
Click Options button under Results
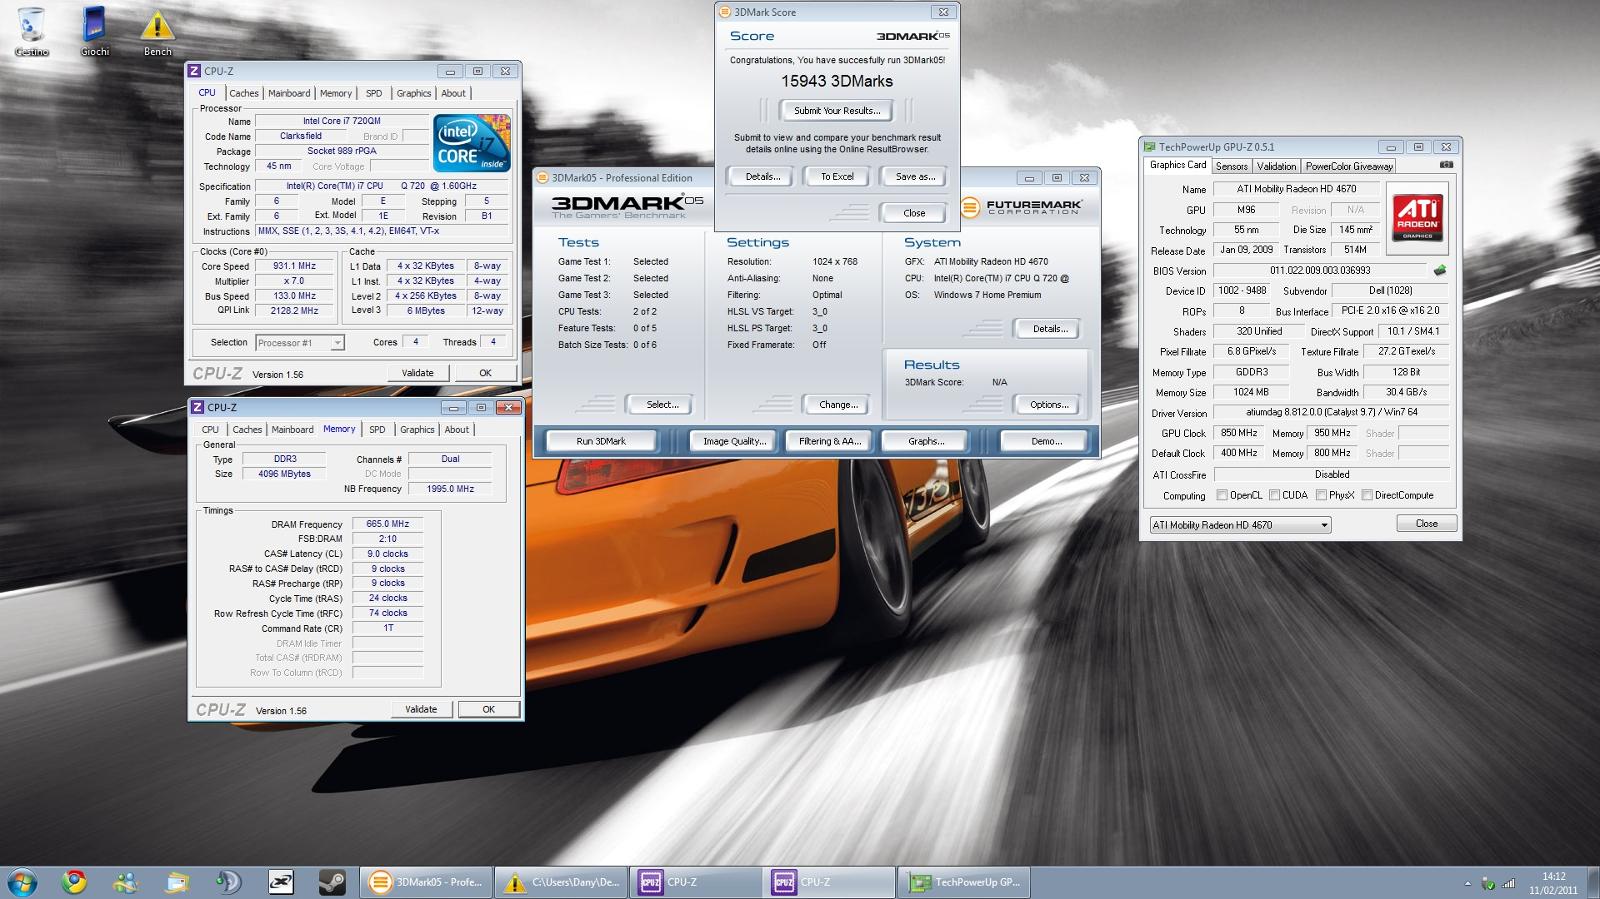(x=1049, y=404)
